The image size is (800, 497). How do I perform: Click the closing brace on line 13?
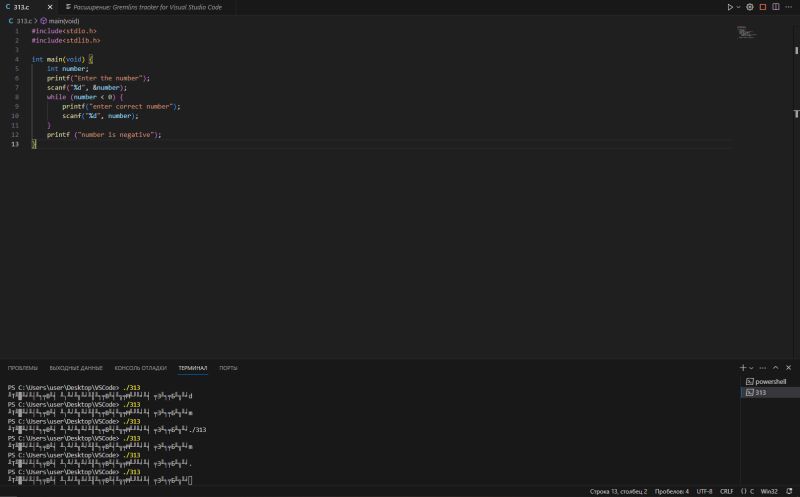[x=34, y=144]
